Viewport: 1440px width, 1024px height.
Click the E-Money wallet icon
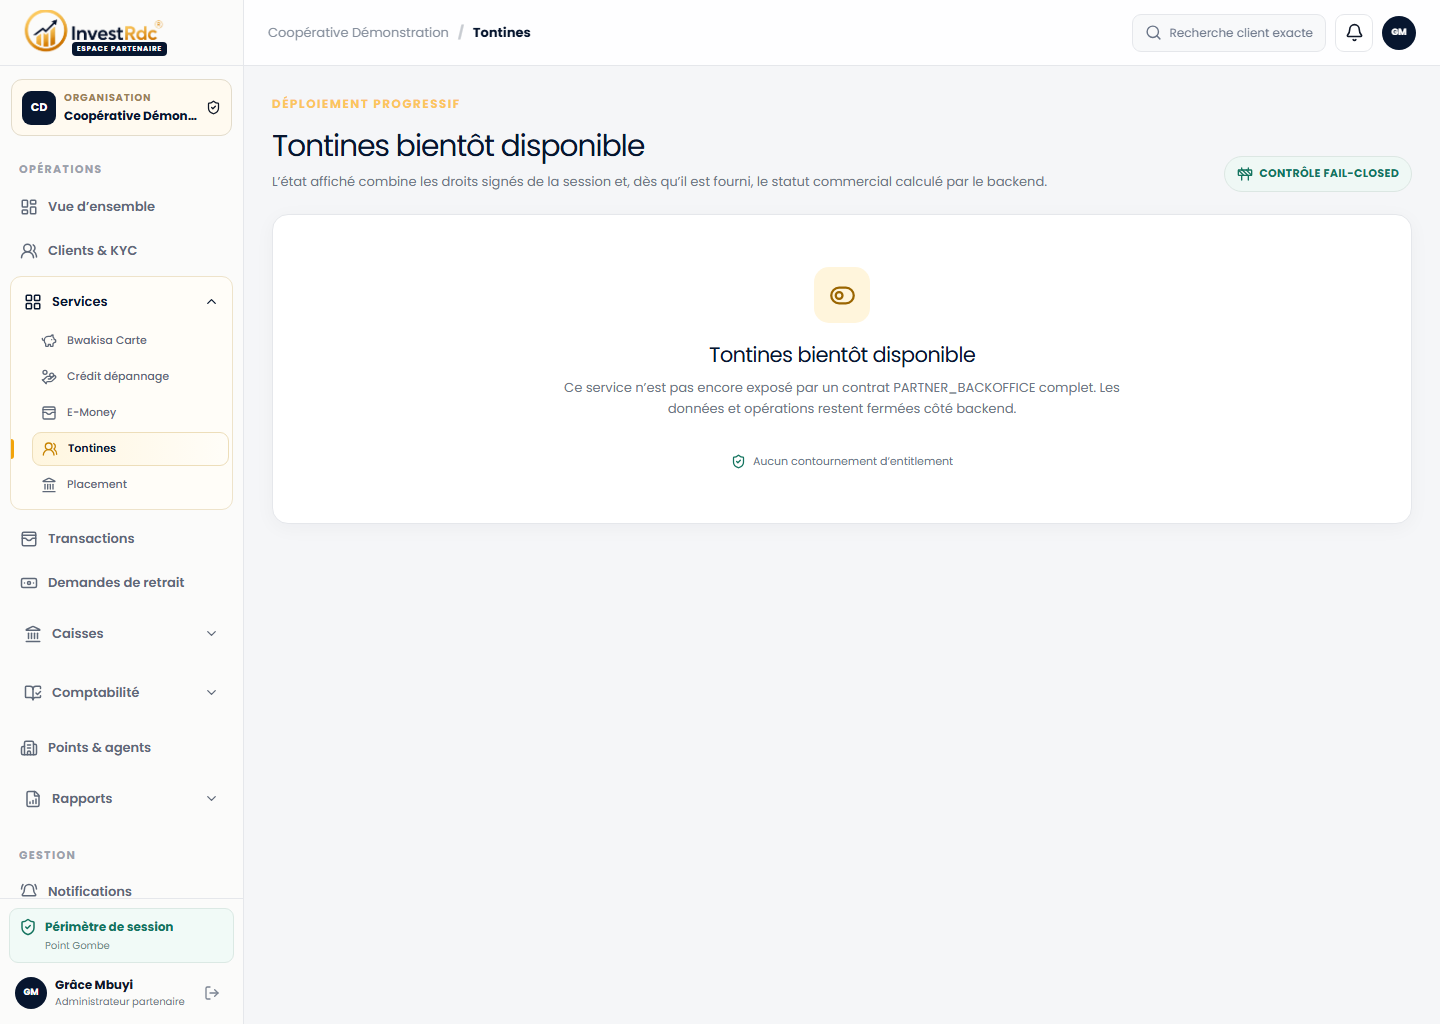49,413
